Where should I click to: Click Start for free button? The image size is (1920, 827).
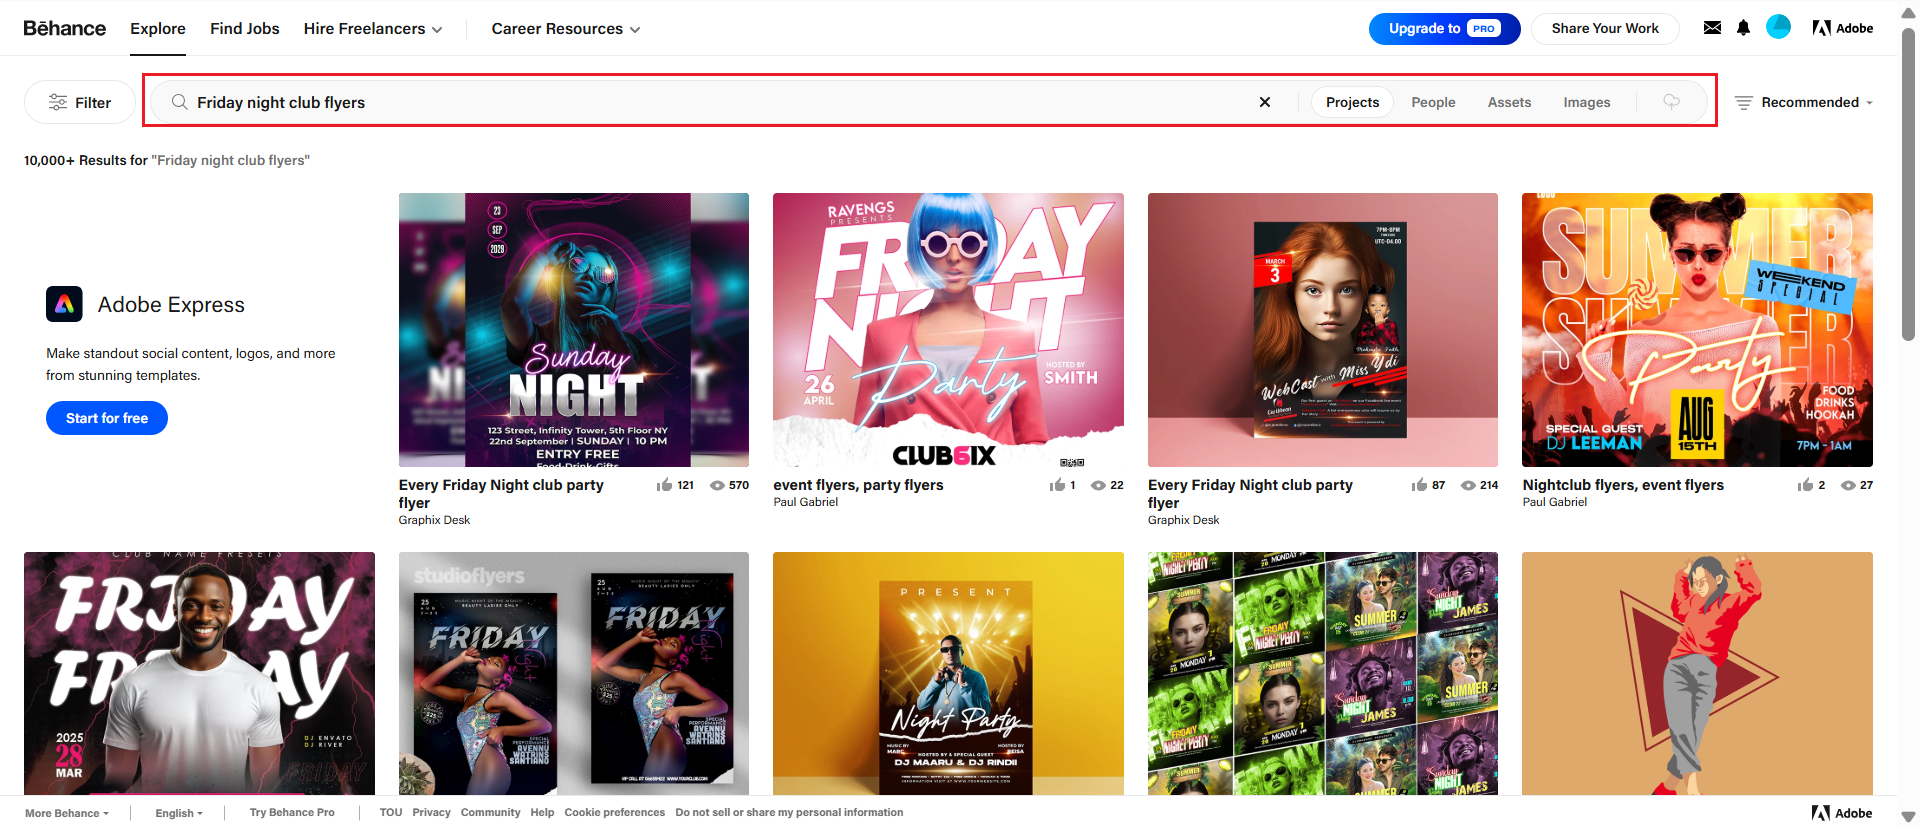[x=107, y=418]
